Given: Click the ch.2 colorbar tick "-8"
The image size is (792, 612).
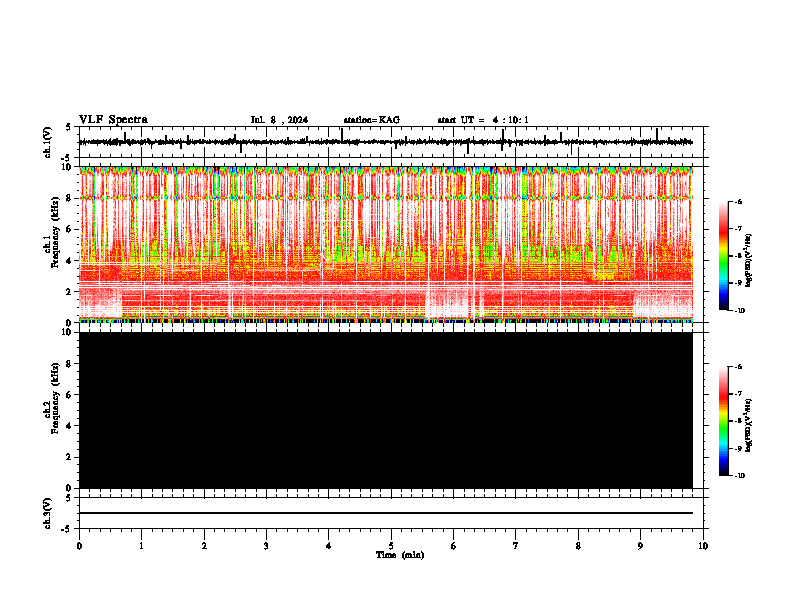Looking at the screenshot, I should click(x=738, y=421).
